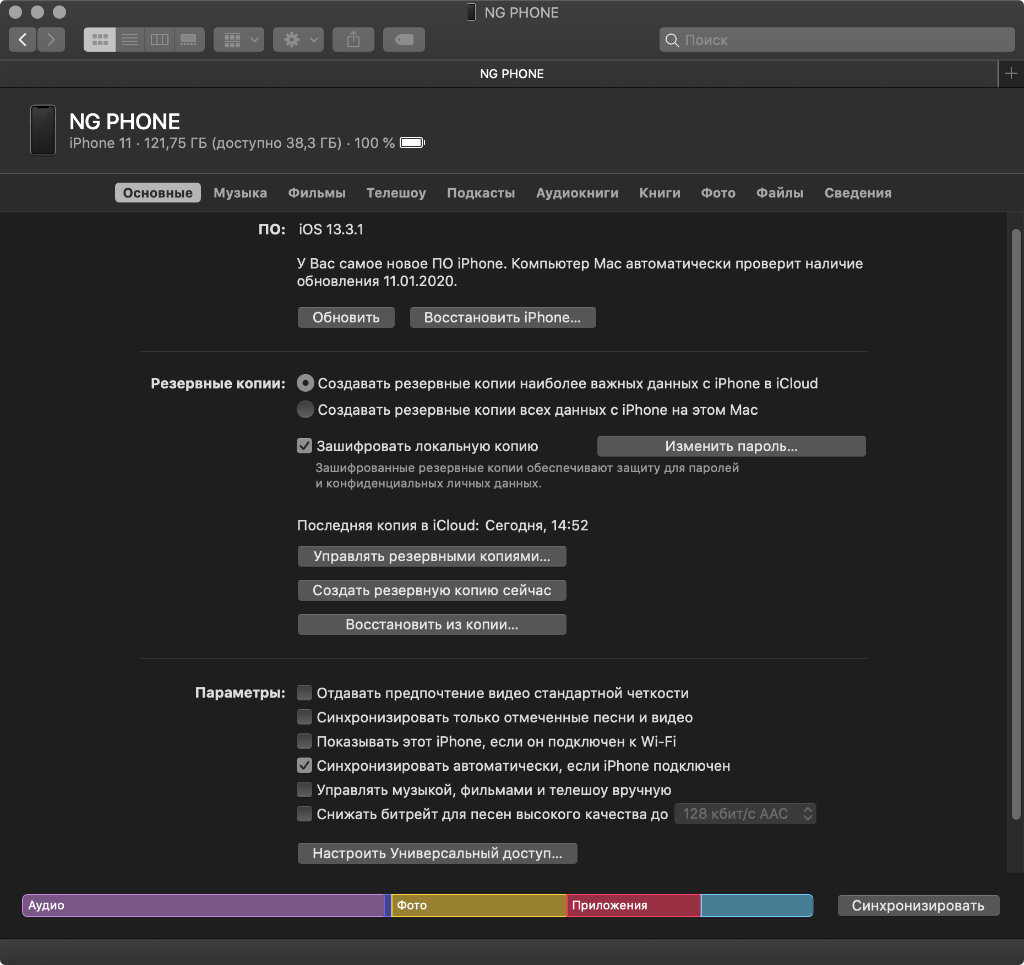The image size is (1024, 965).
Task: Open the gear action menu
Action: (x=298, y=40)
